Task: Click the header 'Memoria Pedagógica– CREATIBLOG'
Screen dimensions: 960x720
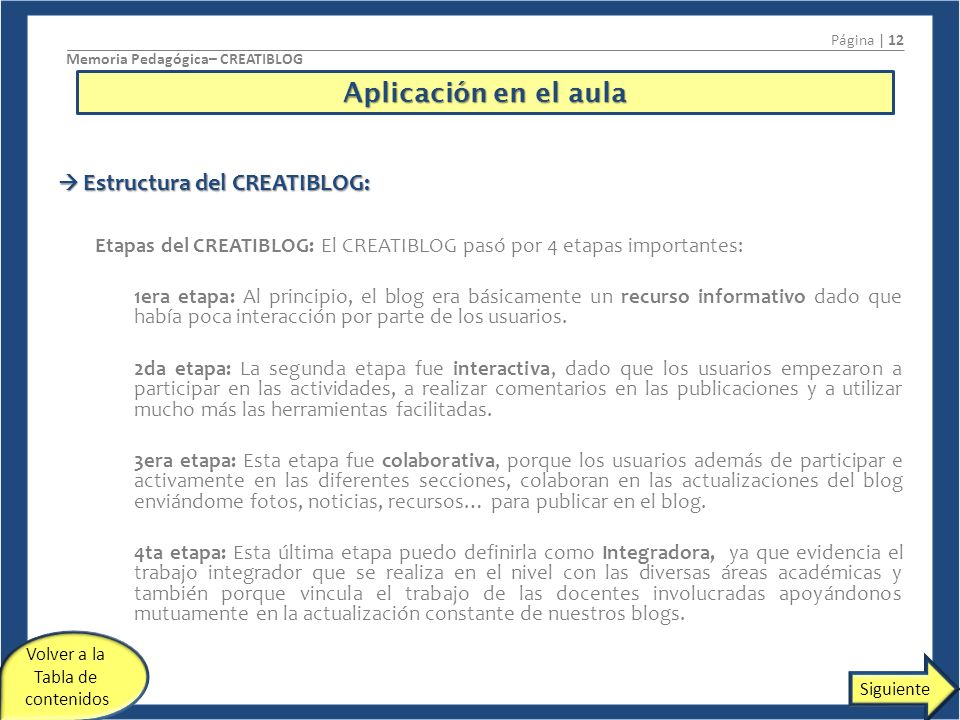Action: coord(184,59)
